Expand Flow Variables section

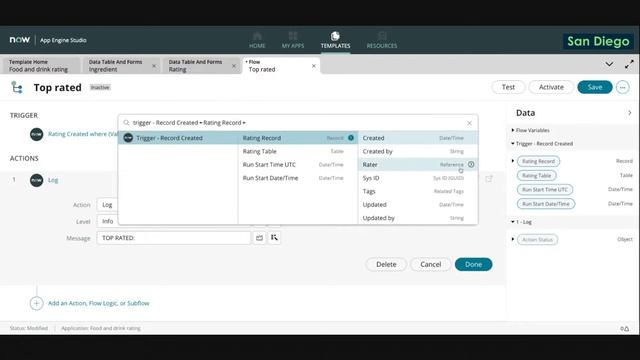coord(513,130)
